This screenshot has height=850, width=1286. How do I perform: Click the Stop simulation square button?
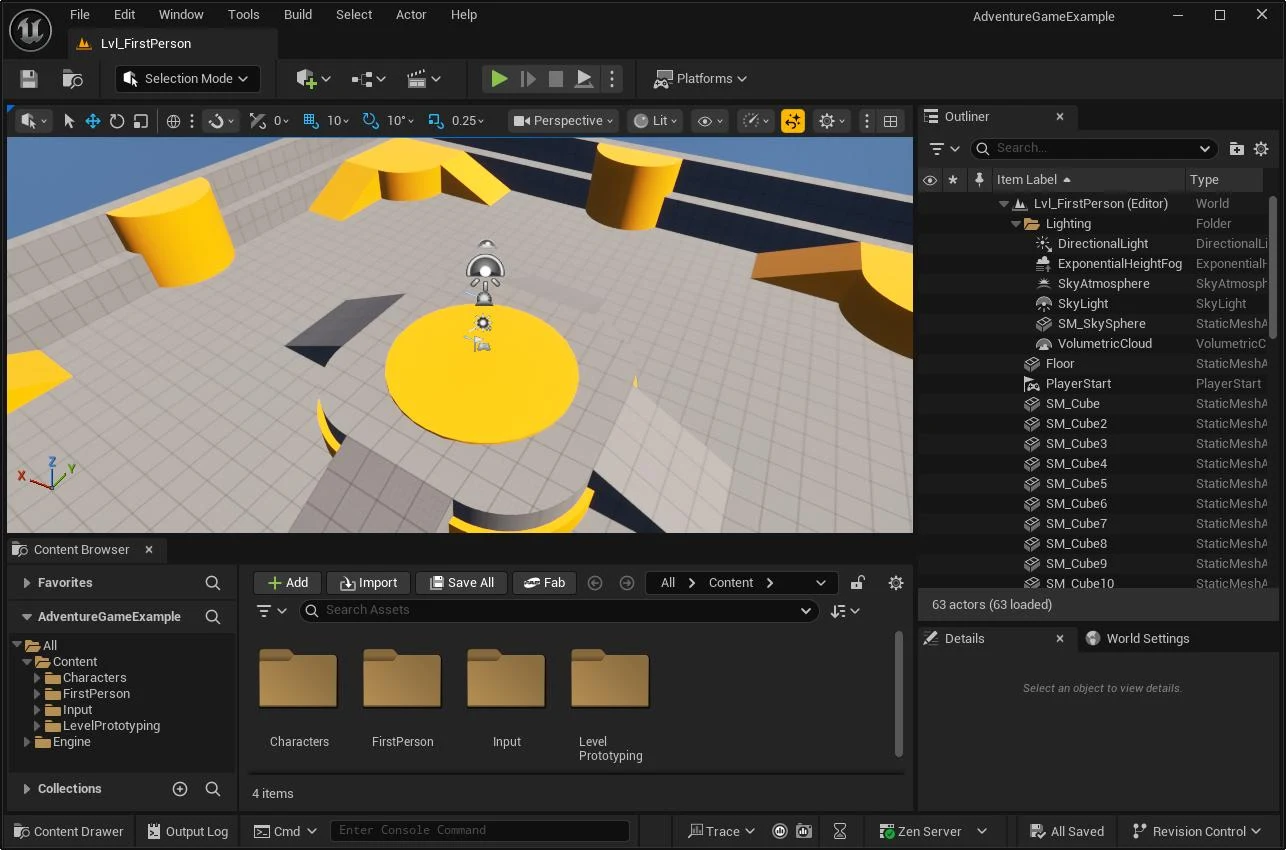(556, 79)
